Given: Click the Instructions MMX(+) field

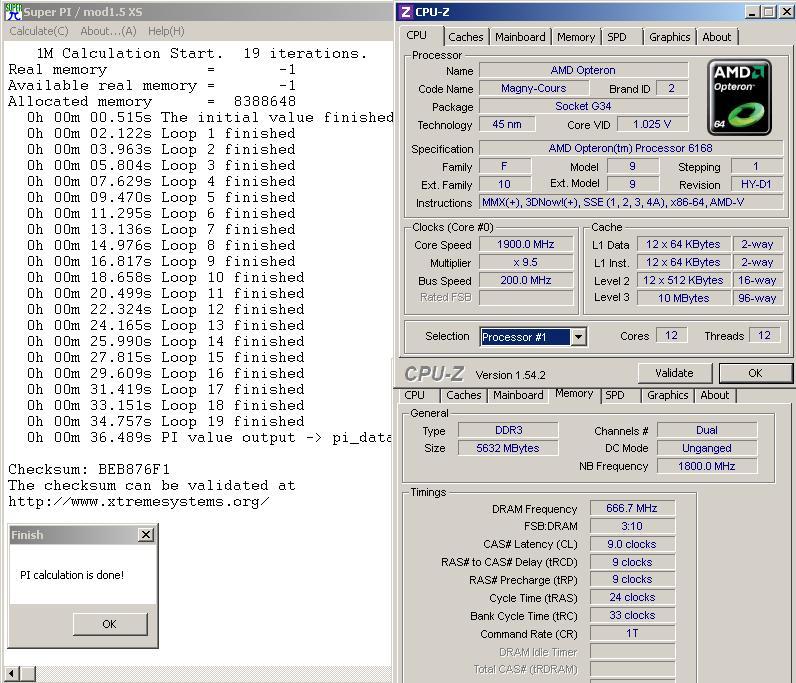Looking at the screenshot, I should click(631, 203).
